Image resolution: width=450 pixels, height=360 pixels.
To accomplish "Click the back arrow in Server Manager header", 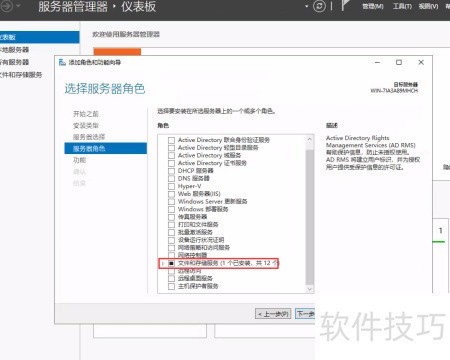I will coord(7,6).
